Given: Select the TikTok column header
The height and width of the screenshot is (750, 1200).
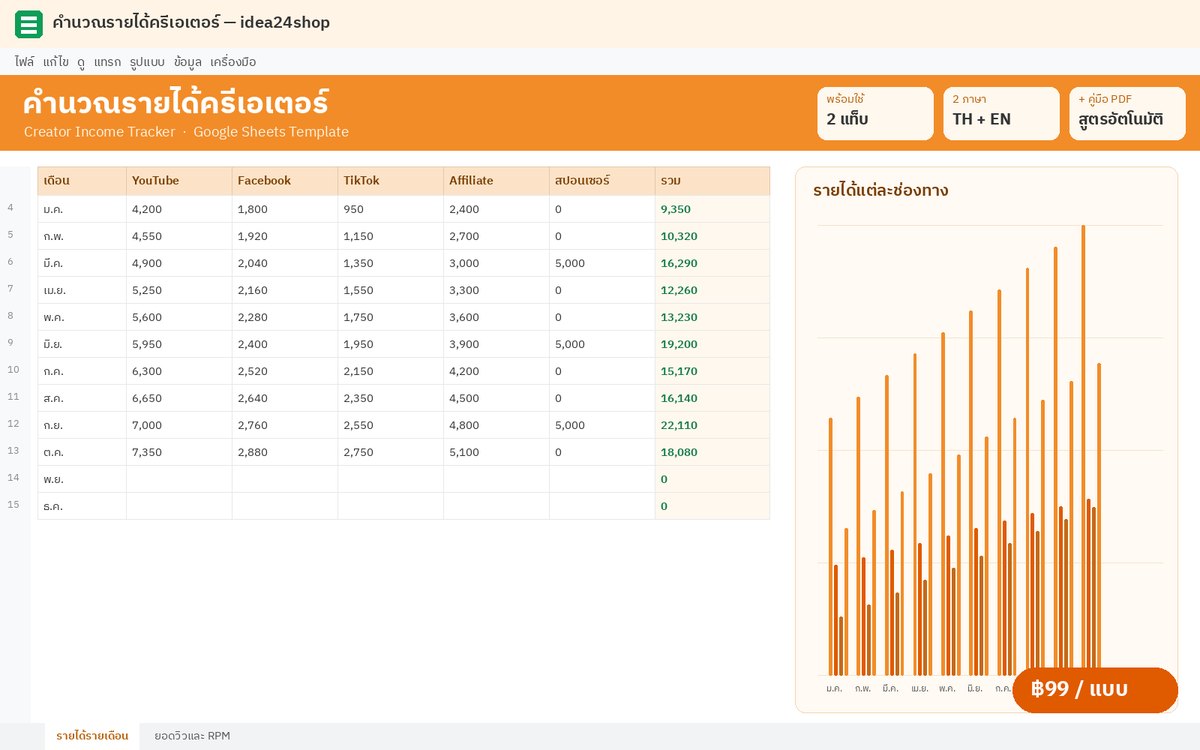Looking at the screenshot, I should tap(391, 181).
